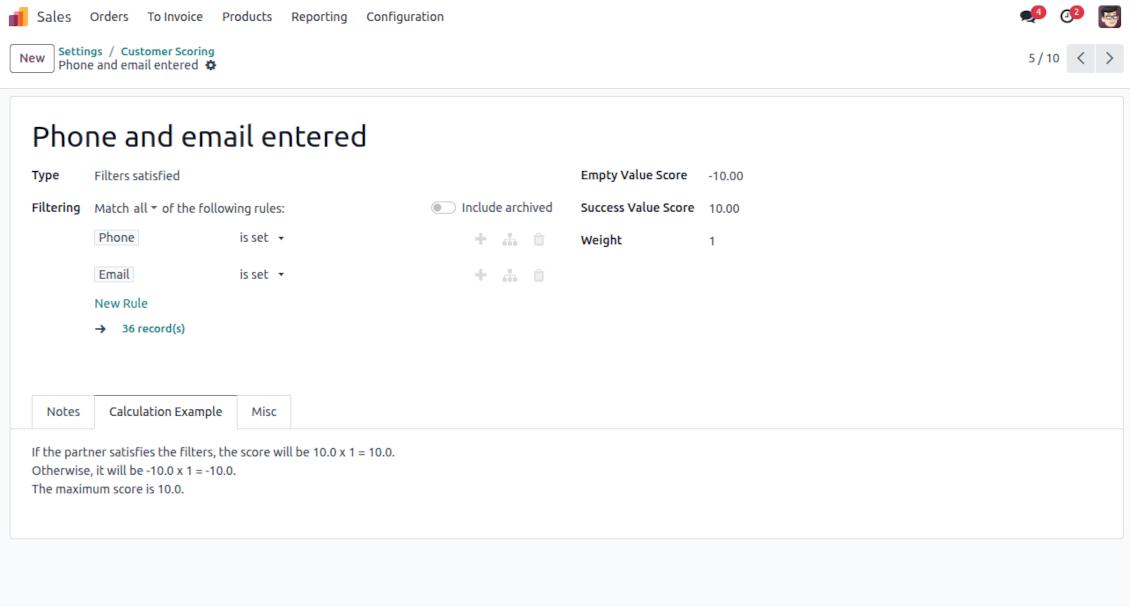This screenshot has height=607, width=1130.
Task: Switch to the Misc tab
Action: (x=264, y=412)
